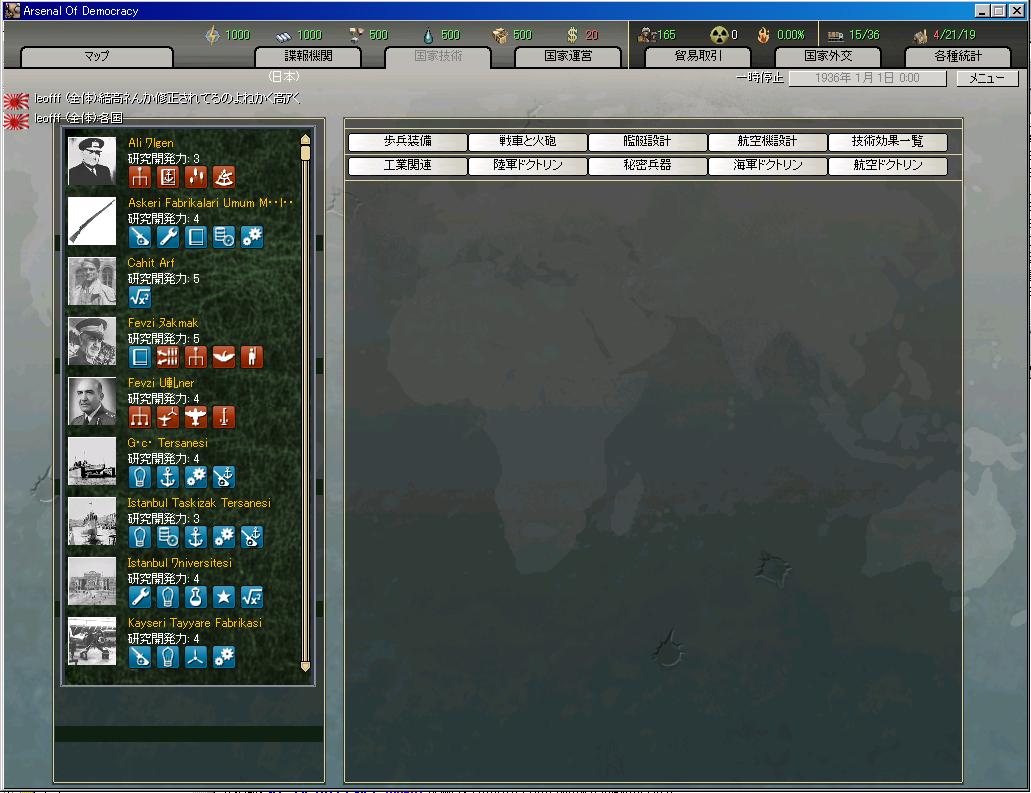
Task: Open the 陸軍ドクトリン category
Action: (527, 166)
